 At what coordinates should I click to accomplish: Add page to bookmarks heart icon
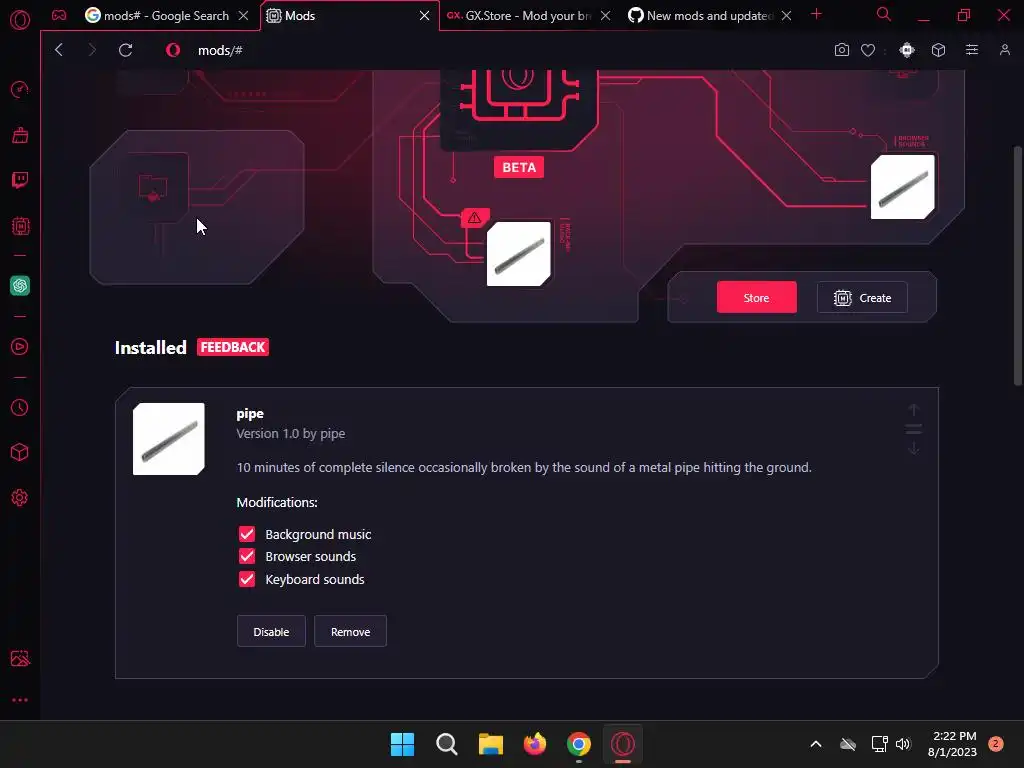coord(868,50)
